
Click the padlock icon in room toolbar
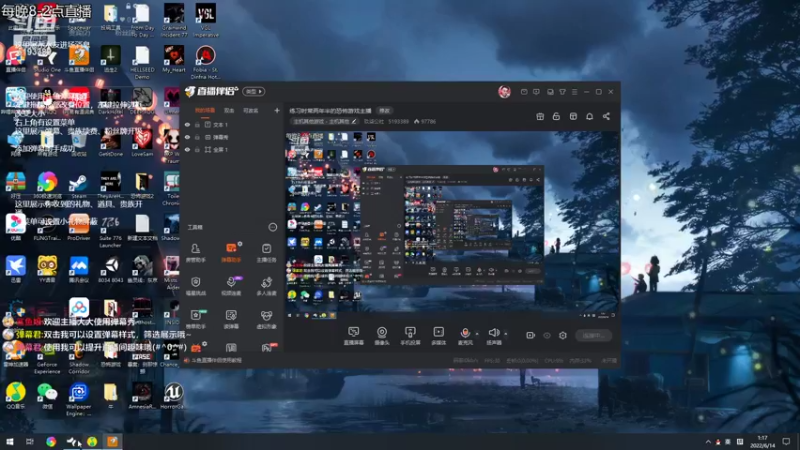point(556,116)
